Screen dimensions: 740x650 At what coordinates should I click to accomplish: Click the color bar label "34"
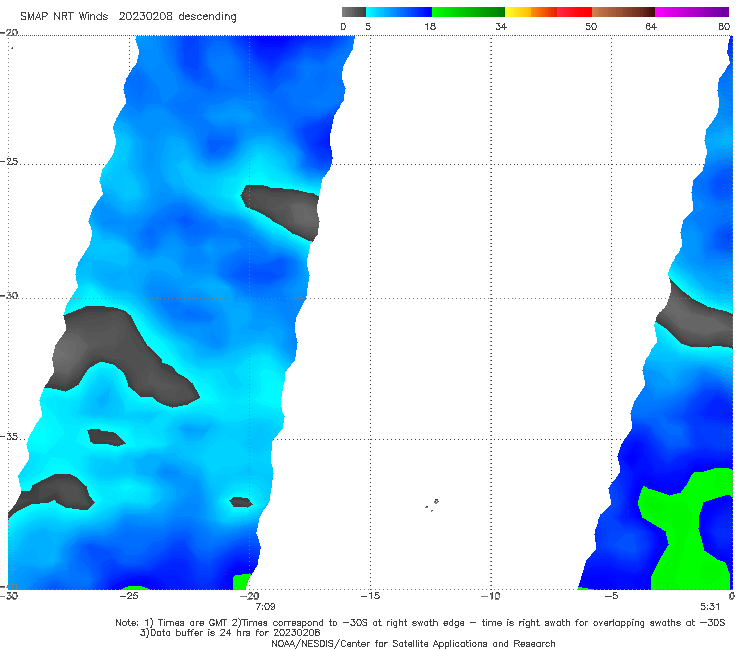[501, 27]
